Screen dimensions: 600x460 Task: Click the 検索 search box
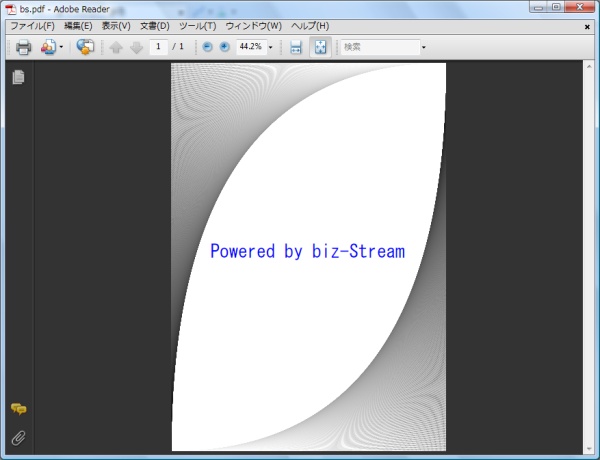[x=380, y=47]
